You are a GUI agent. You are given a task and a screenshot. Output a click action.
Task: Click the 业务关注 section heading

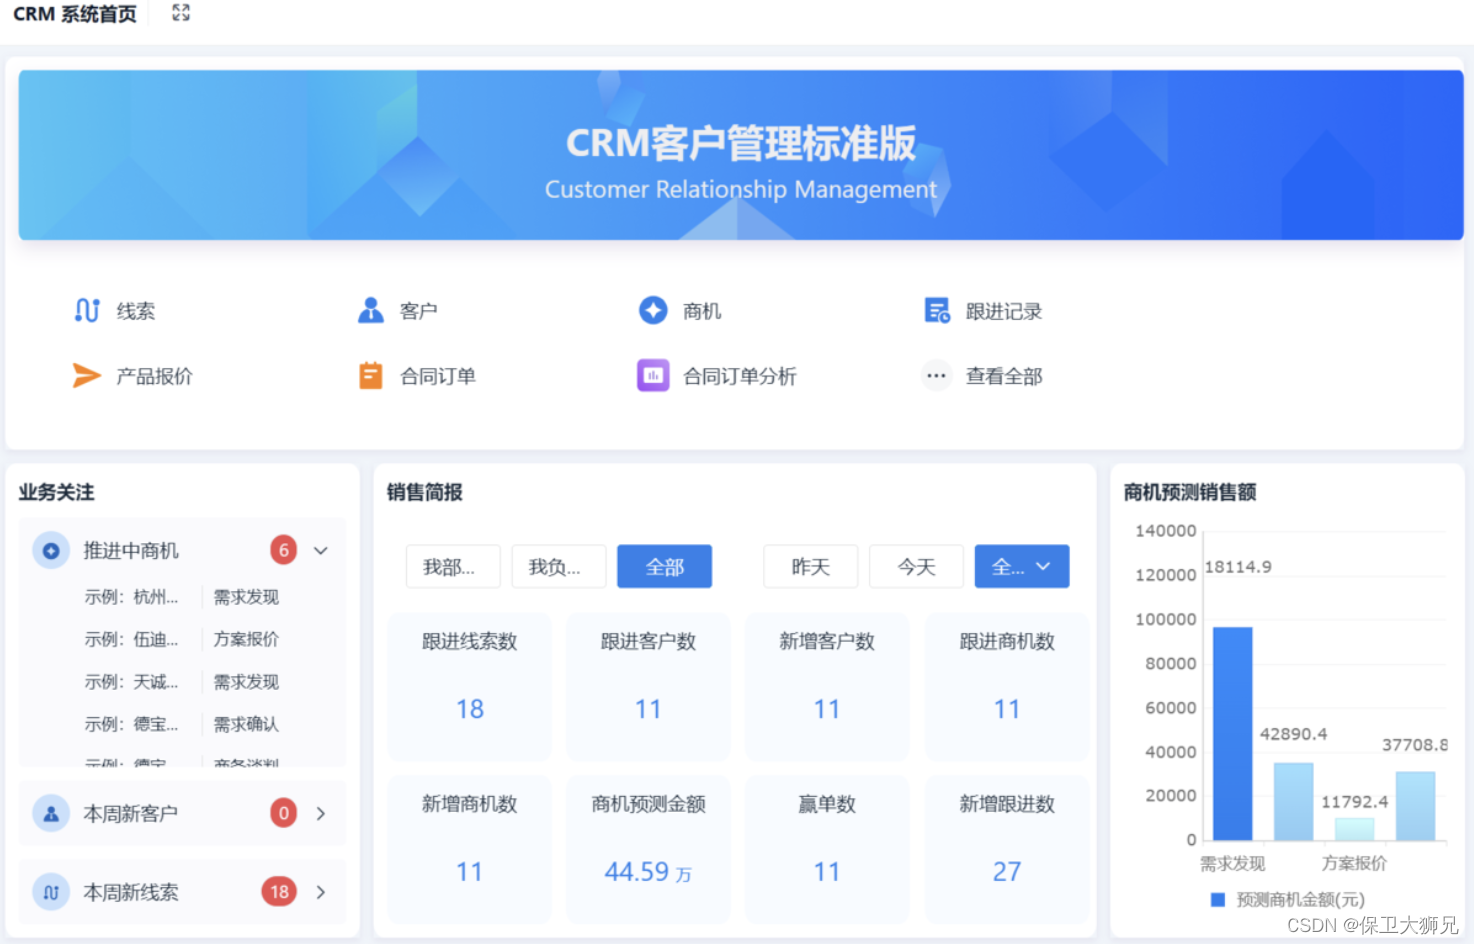coord(56,492)
